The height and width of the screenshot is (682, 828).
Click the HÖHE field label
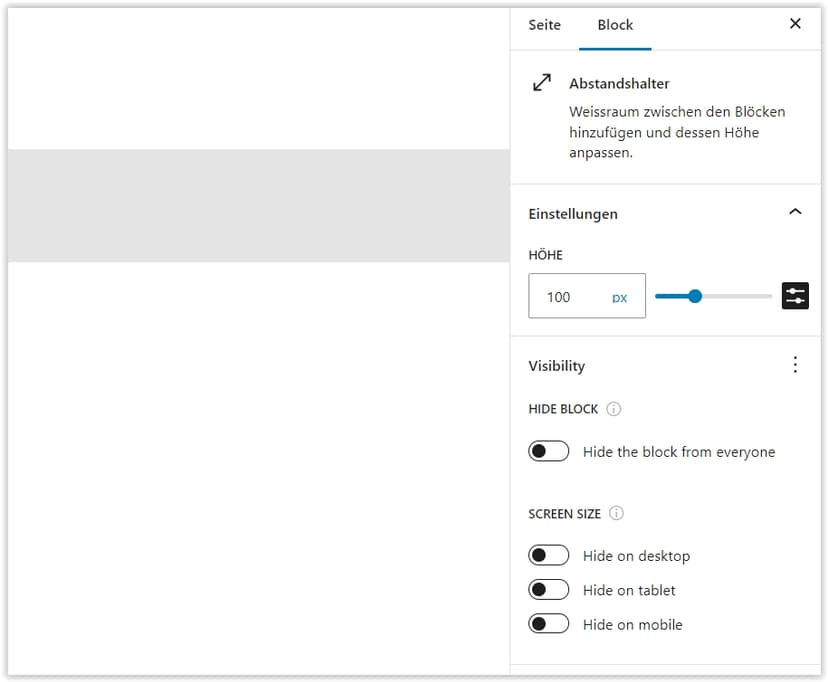coord(545,255)
